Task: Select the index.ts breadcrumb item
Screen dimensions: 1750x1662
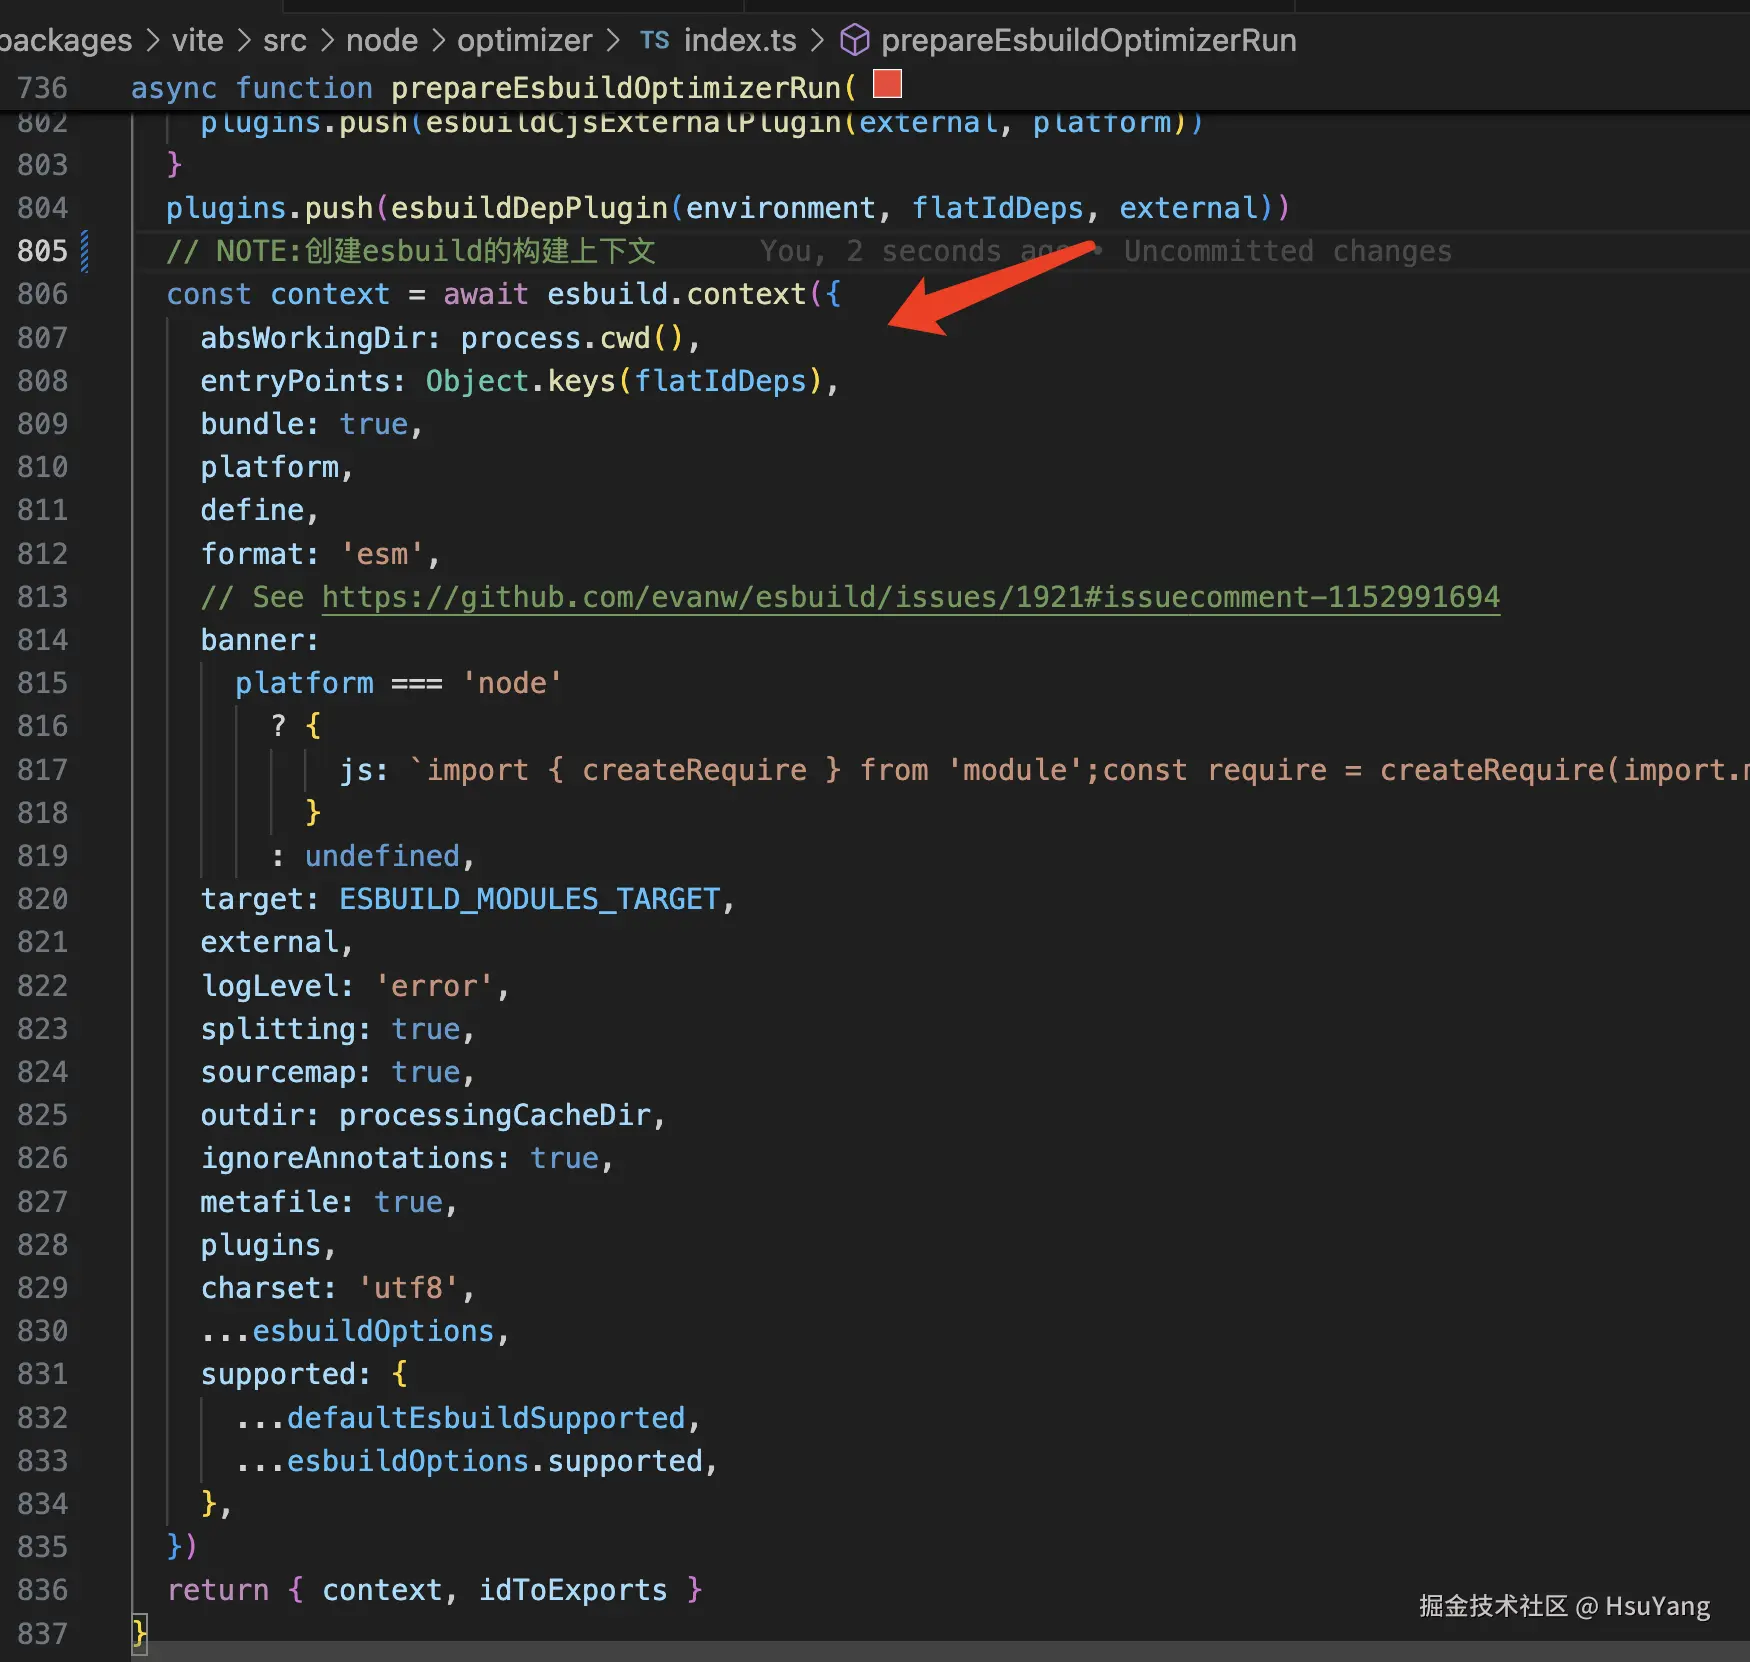Action: (740, 40)
